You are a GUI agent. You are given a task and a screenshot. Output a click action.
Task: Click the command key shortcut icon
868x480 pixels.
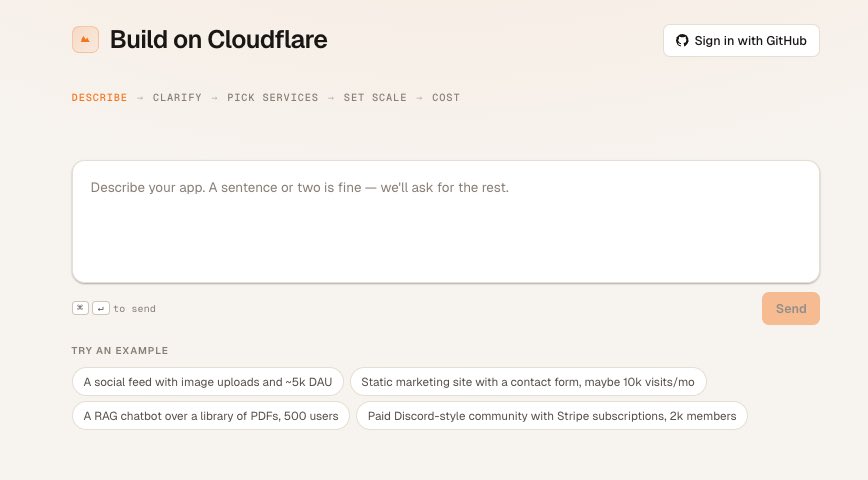[x=80, y=308]
